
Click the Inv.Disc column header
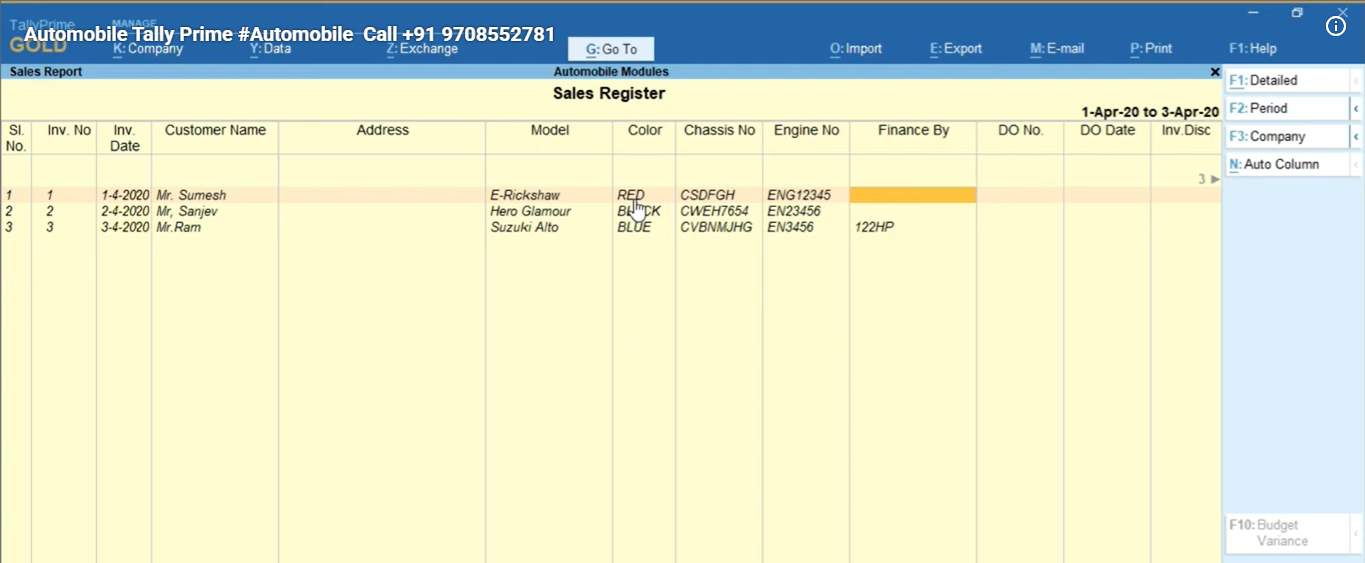click(1185, 130)
